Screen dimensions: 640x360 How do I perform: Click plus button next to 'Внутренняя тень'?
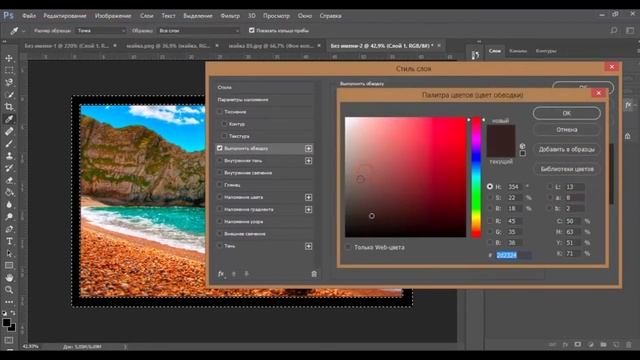tap(309, 161)
